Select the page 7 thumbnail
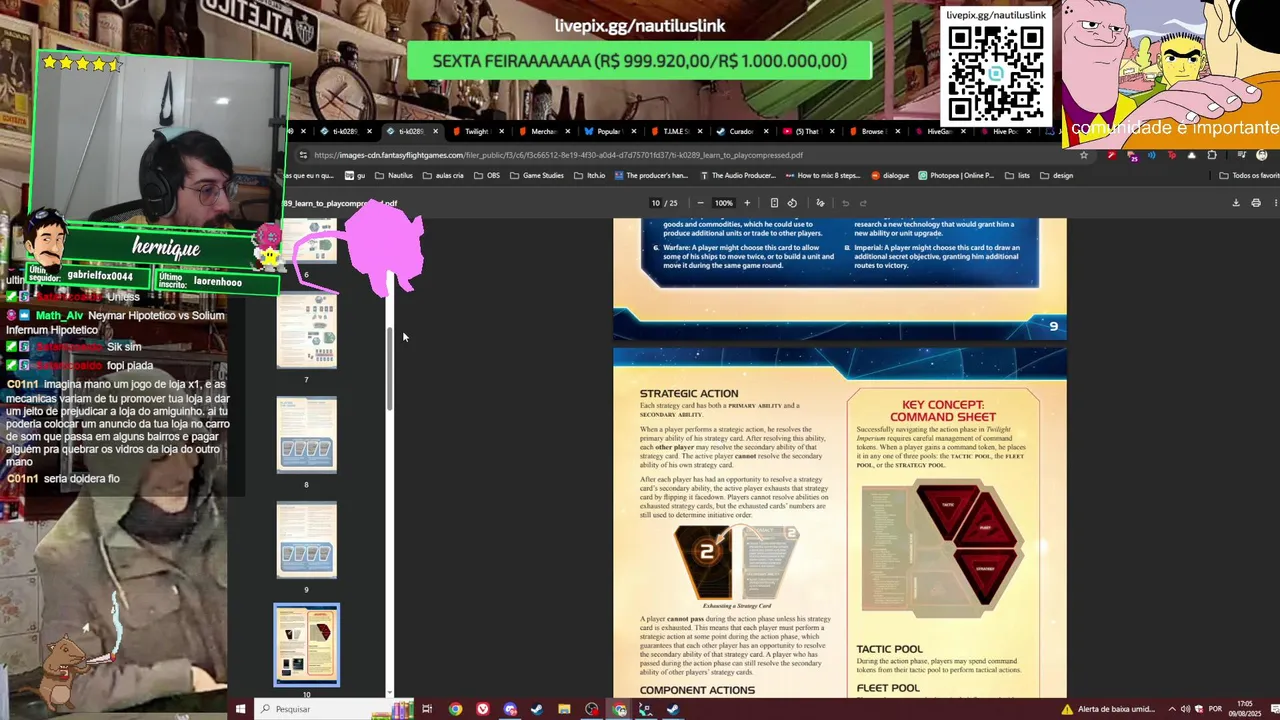The image size is (1280, 720). pos(307,330)
